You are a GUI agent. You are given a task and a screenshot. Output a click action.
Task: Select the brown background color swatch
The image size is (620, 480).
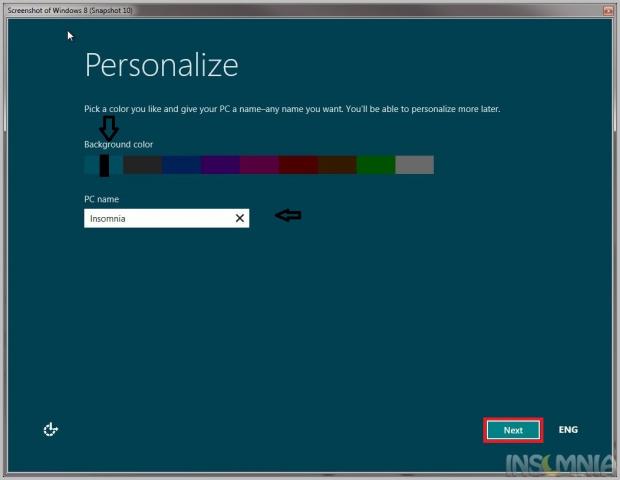click(x=337, y=165)
